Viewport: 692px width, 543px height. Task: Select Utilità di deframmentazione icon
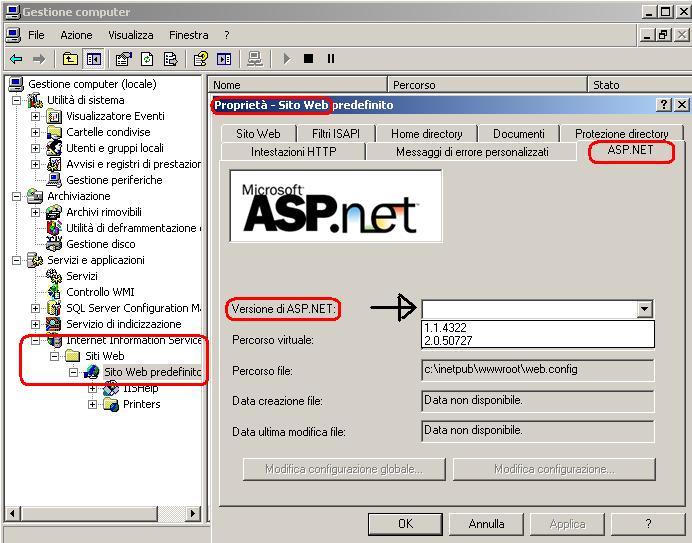[x=54, y=228]
